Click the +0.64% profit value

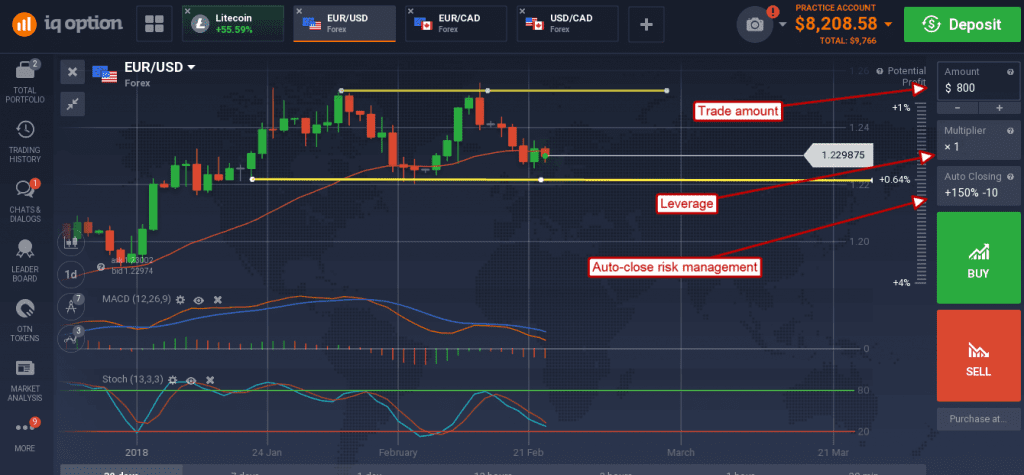[x=895, y=180]
